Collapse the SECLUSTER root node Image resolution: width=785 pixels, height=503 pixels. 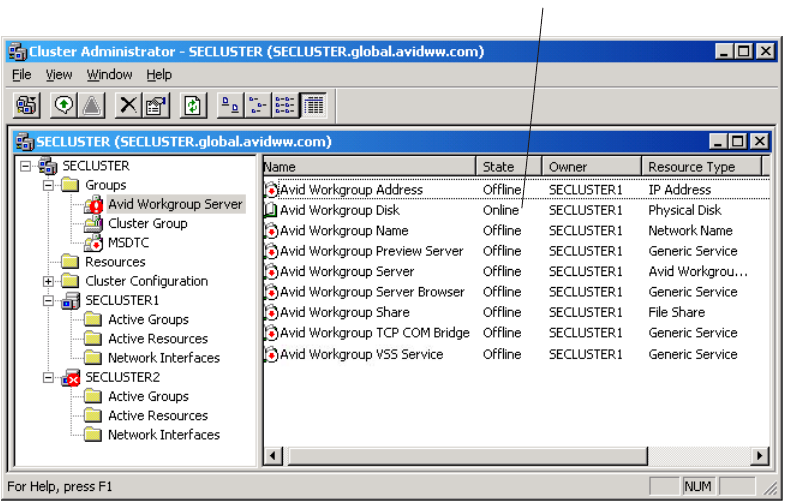pyautogui.click(x=25, y=166)
